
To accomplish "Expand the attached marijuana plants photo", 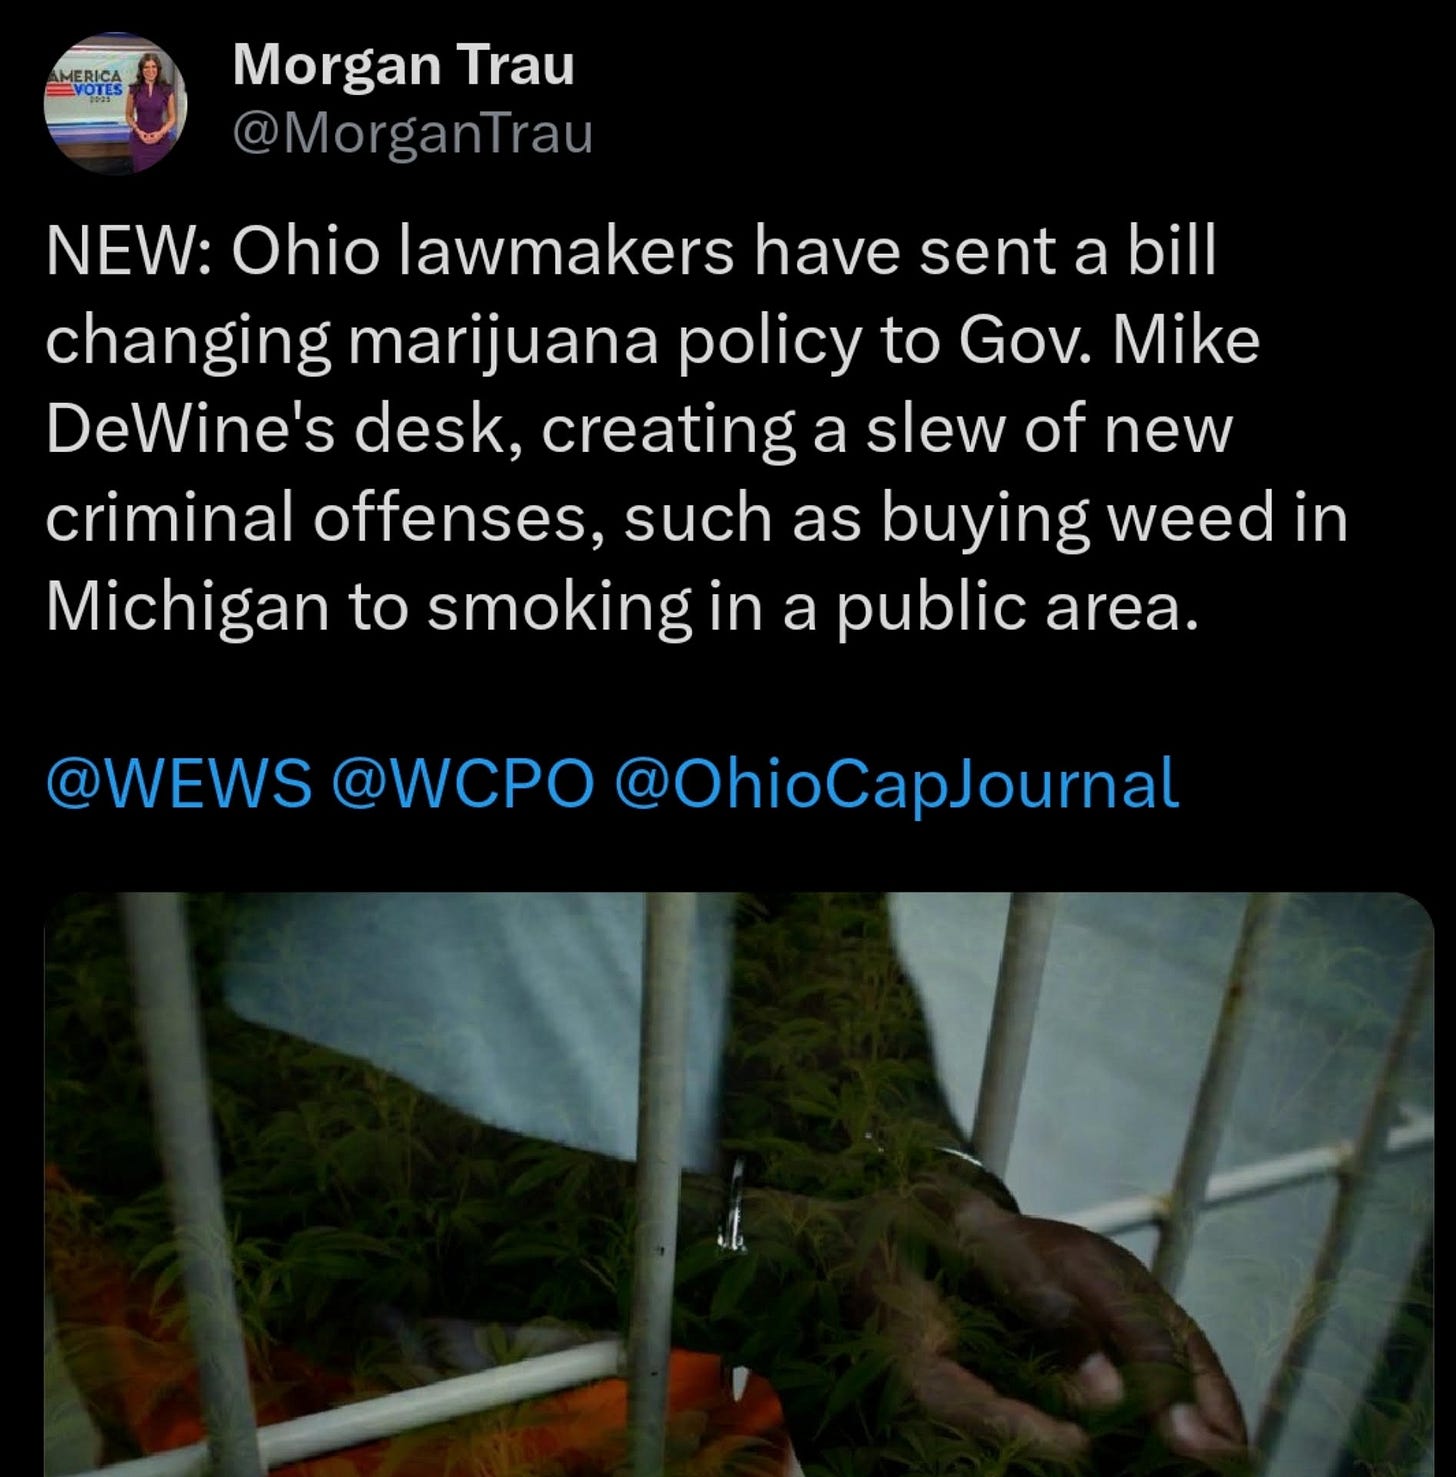I will click(x=739, y=1184).
